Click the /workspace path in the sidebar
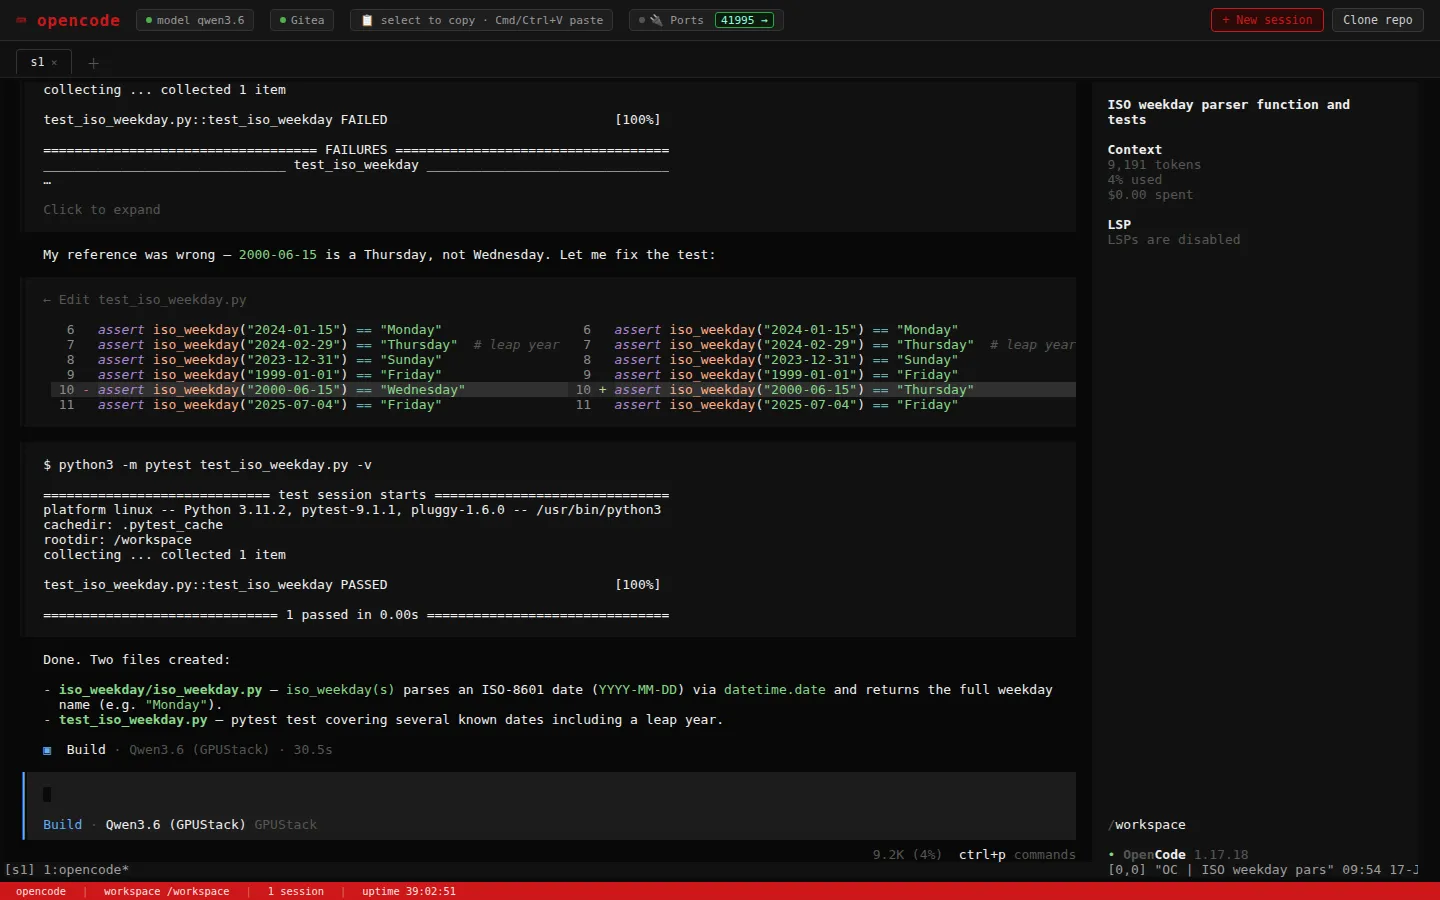Viewport: 1440px width, 900px height. tap(1146, 825)
